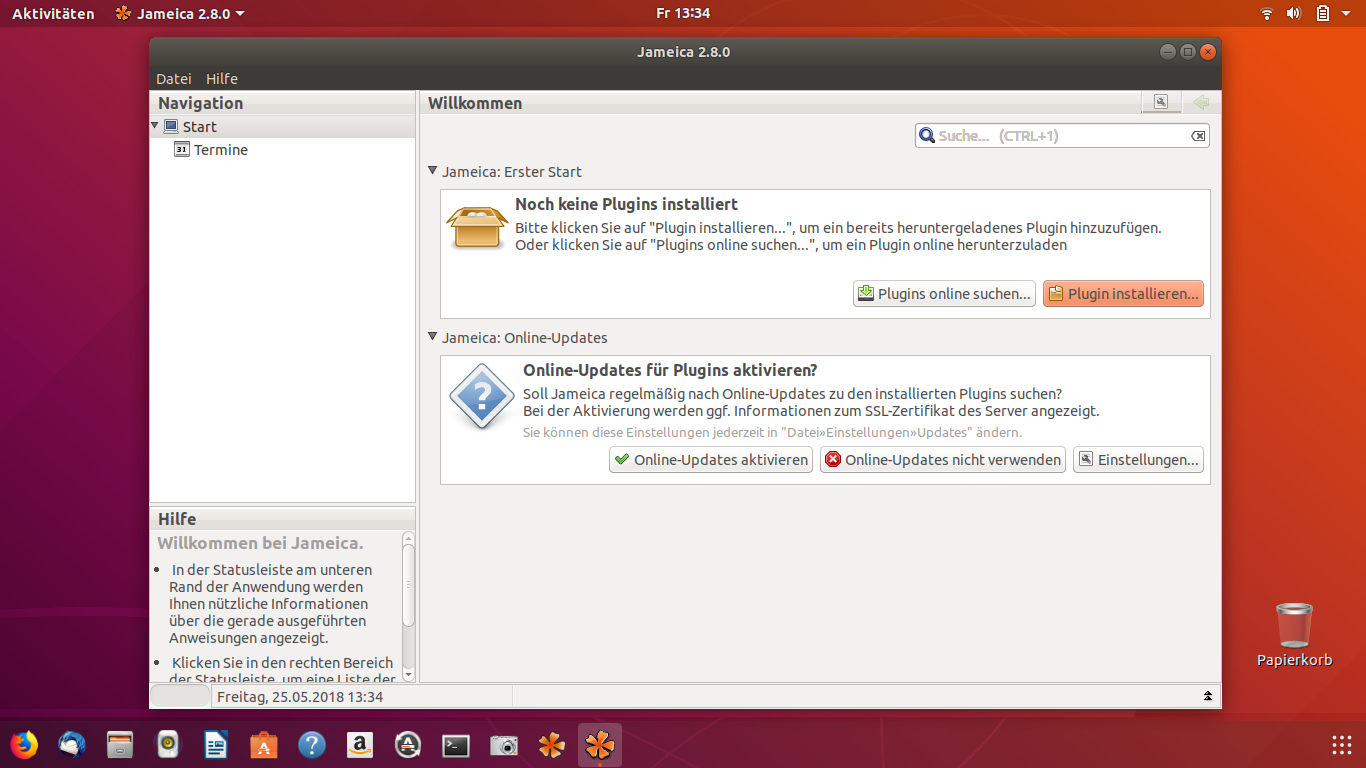Click the clock Fr 13:34 in top bar
The height and width of the screenshot is (768, 1366).
(683, 13)
